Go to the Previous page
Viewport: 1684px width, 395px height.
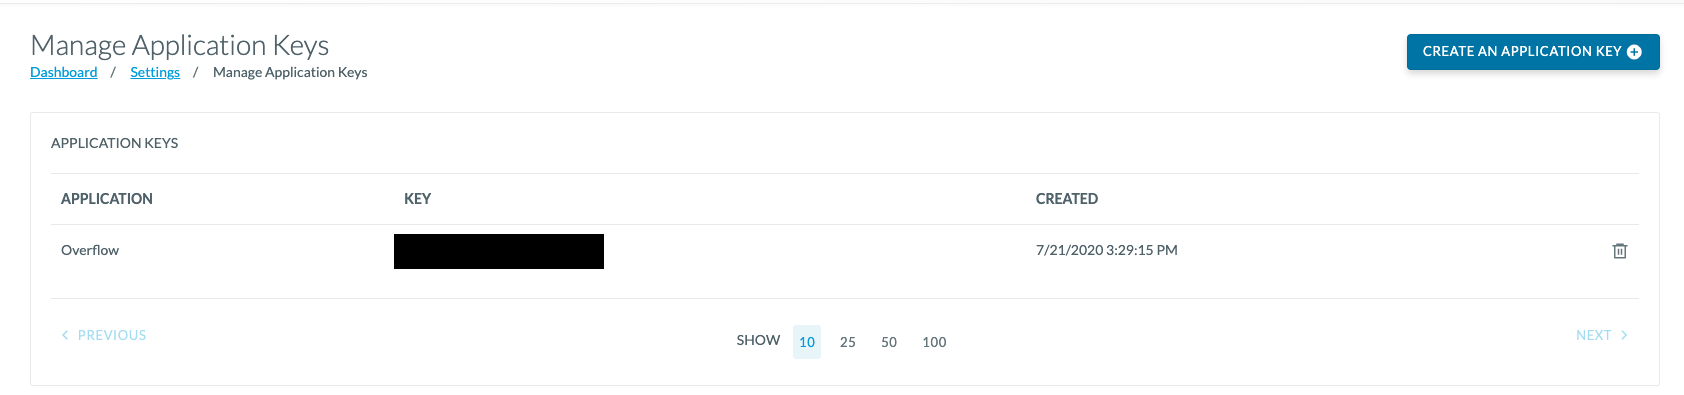[104, 335]
